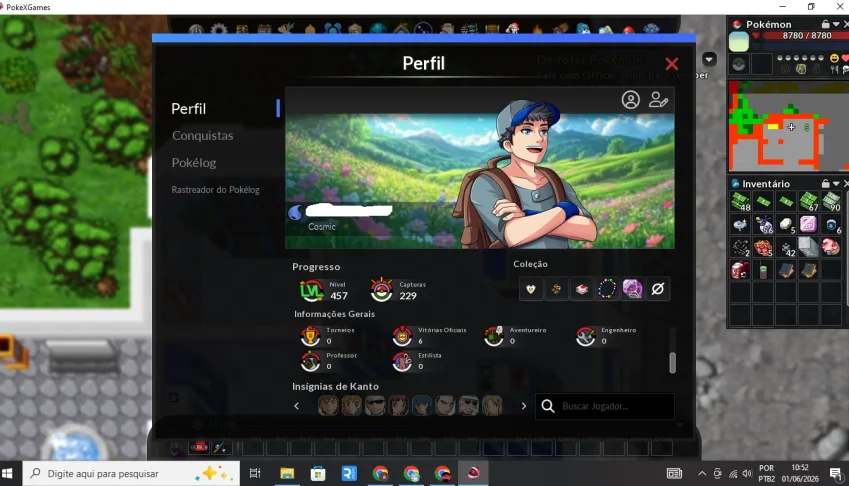Click the search magnifier in Buscar Jogador
Screen dimensions: 849x486
pyautogui.click(x=548, y=406)
